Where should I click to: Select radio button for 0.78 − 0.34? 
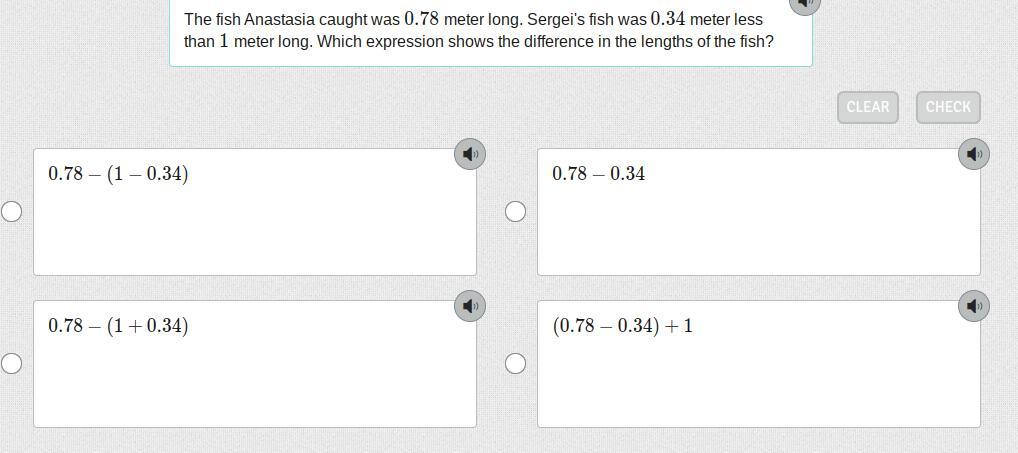click(x=515, y=211)
